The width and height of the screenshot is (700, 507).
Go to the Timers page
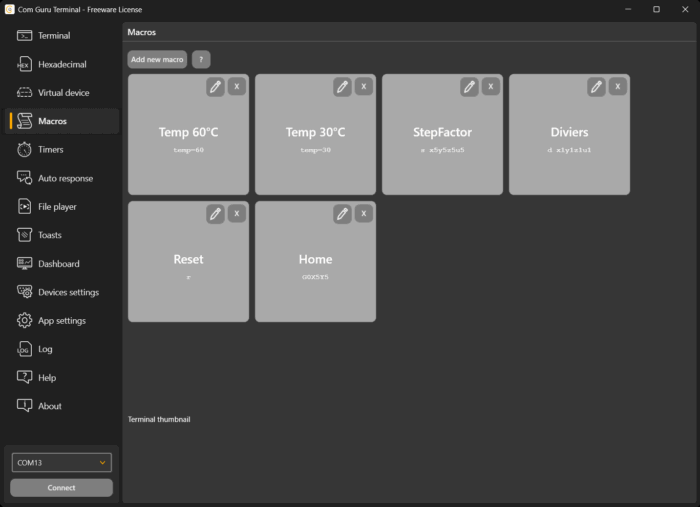click(x=50, y=150)
